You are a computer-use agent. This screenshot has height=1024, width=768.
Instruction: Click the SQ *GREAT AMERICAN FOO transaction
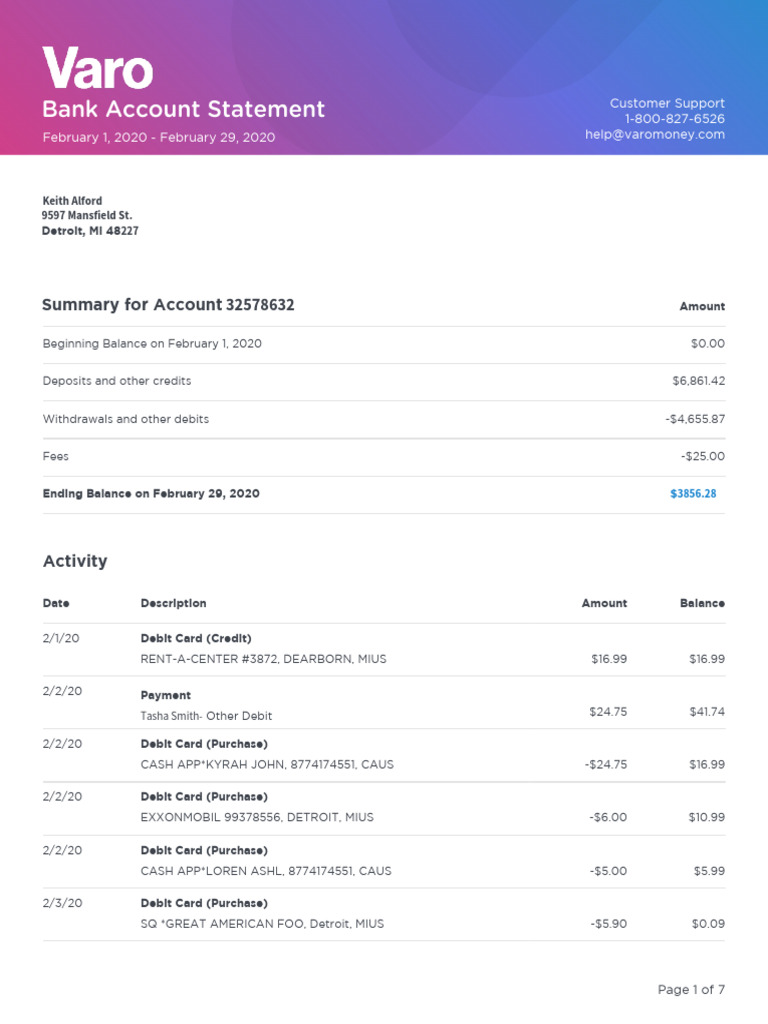[x=262, y=924]
